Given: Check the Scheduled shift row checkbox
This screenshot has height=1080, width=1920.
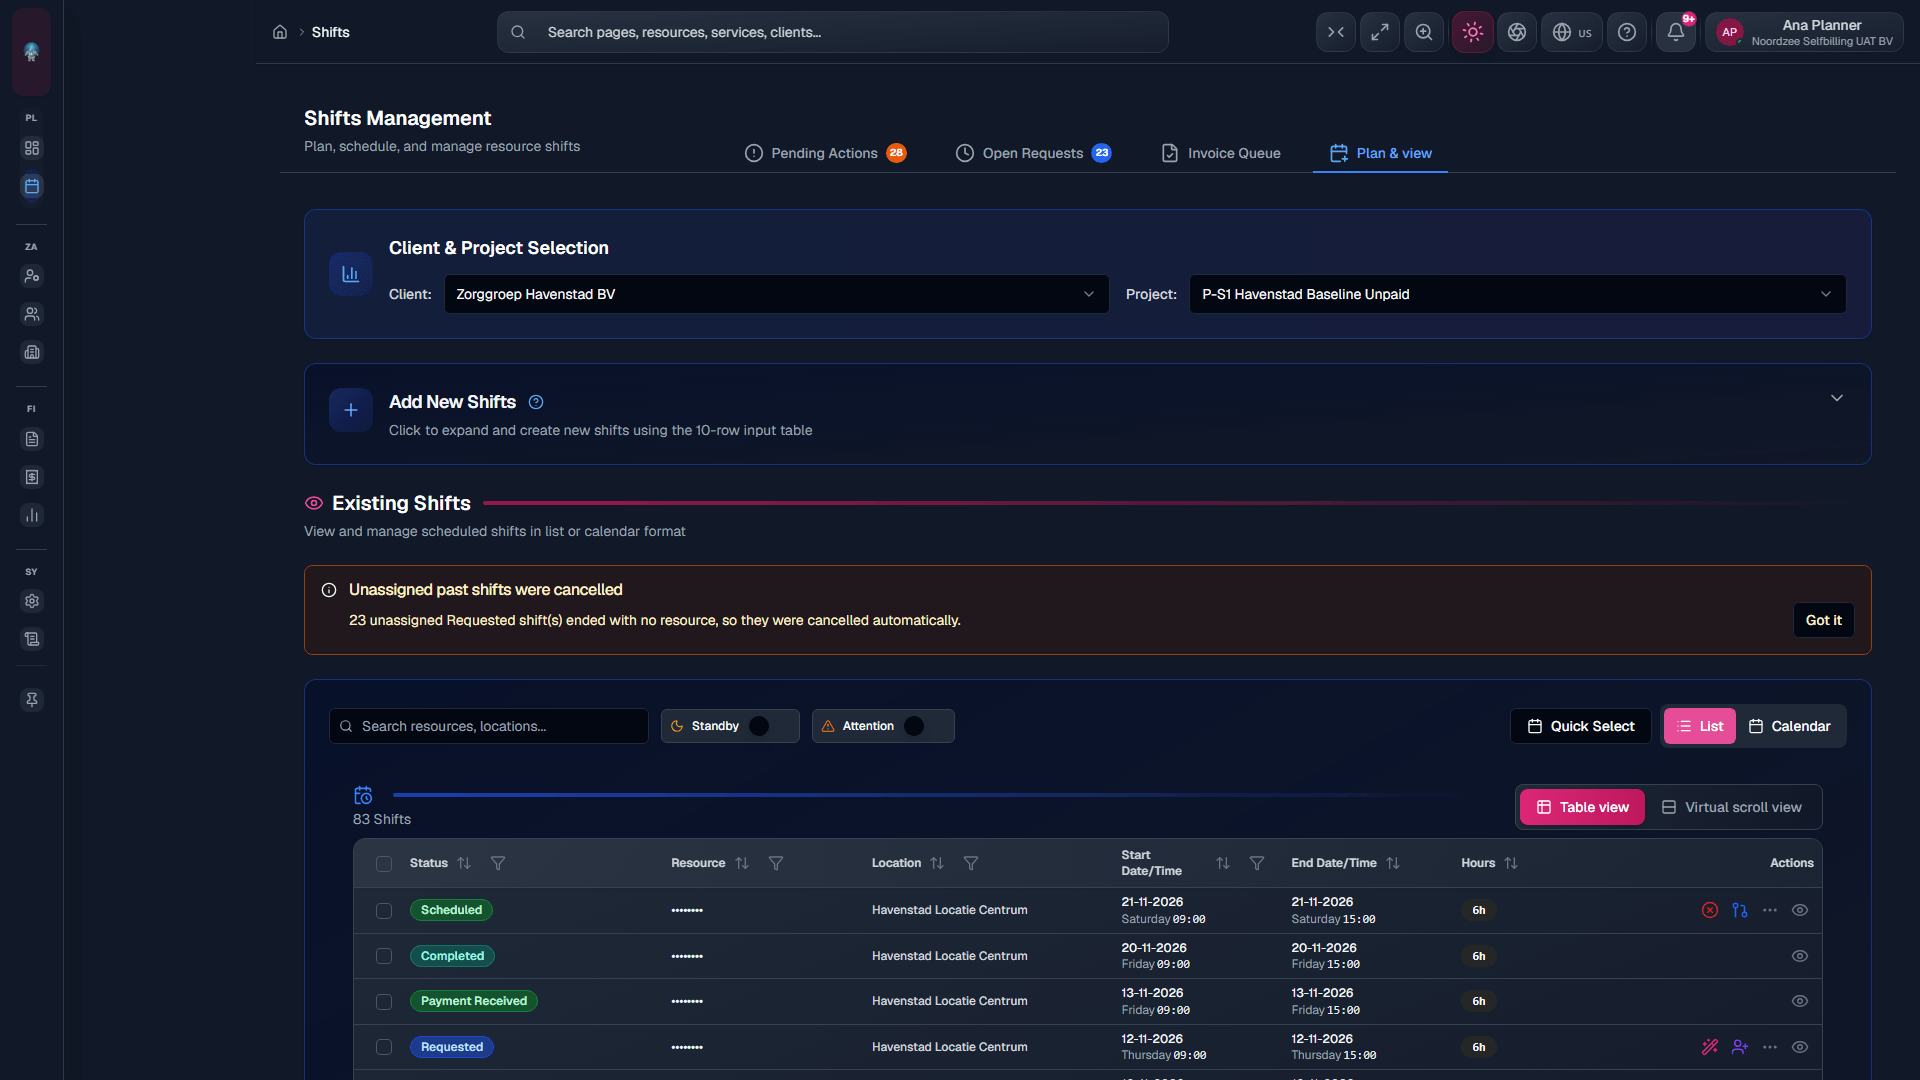Looking at the screenshot, I should [384, 911].
